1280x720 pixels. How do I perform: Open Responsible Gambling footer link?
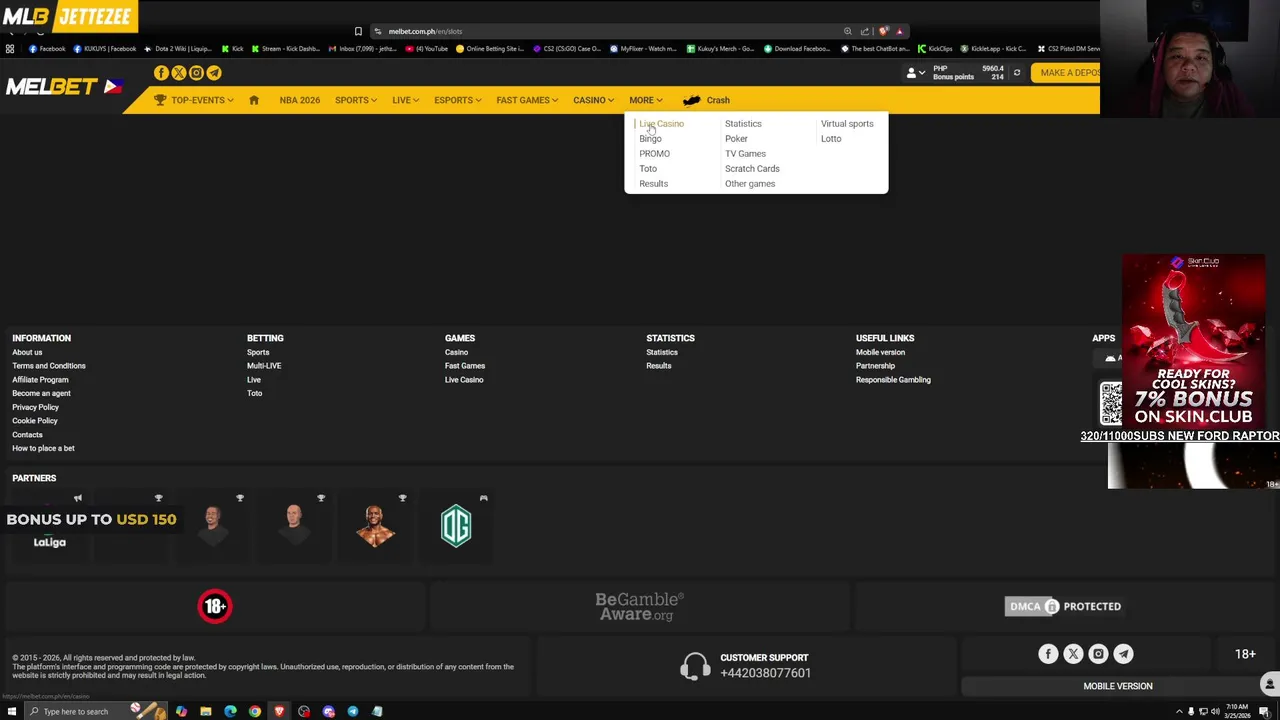(x=893, y=380)
